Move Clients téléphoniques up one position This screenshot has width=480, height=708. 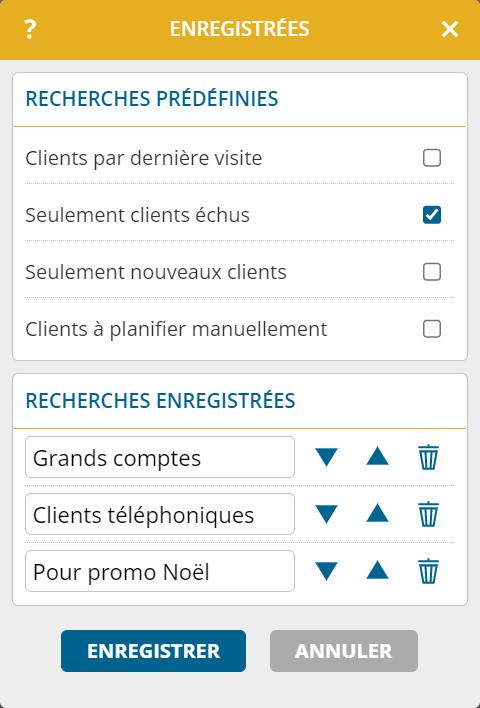click(377, 513)
